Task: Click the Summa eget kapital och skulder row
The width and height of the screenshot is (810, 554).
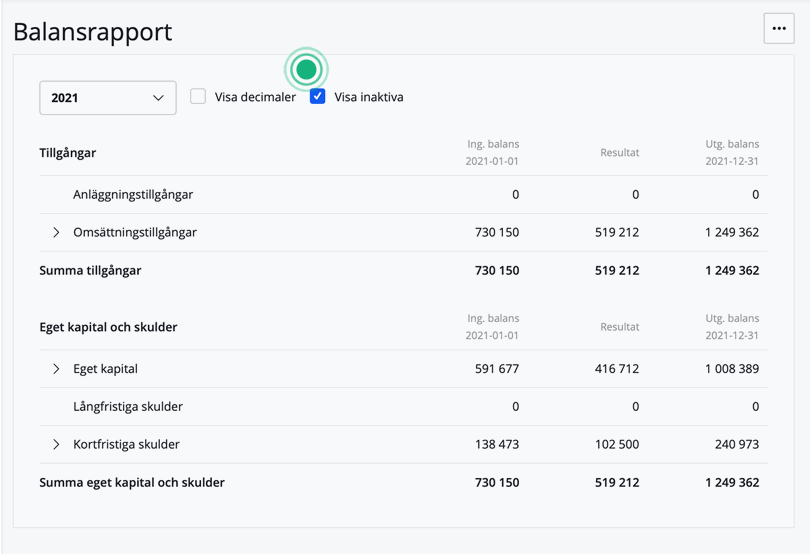Action: (132, 482)
